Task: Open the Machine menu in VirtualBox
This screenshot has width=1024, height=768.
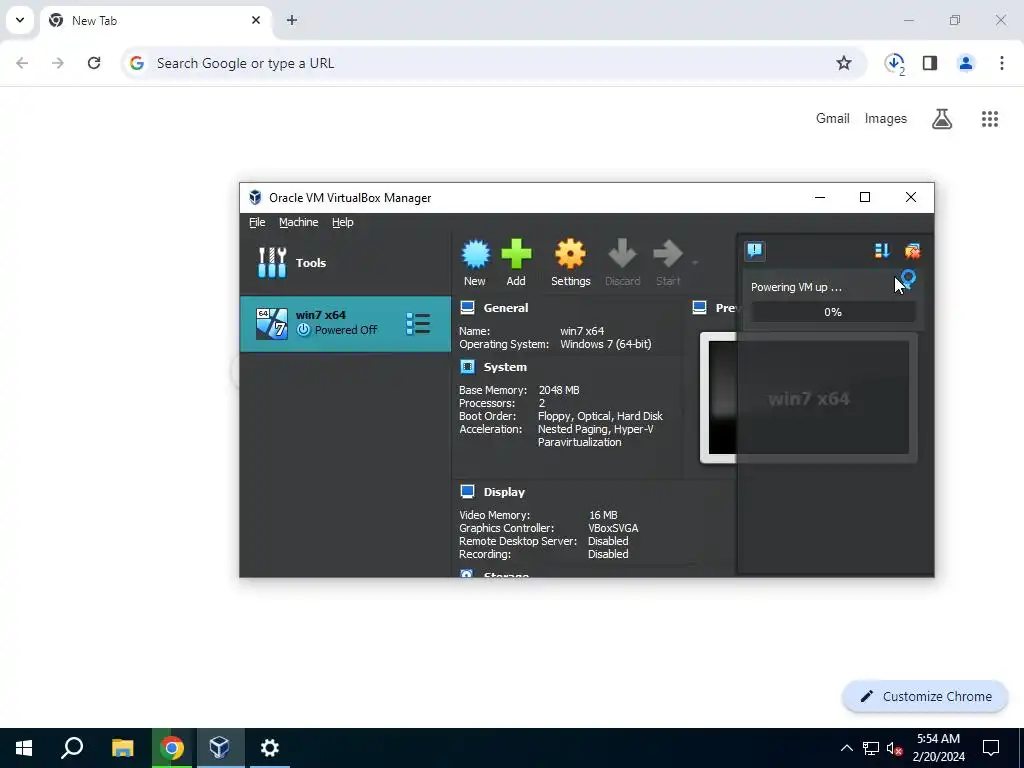Action: pos(298,222)
